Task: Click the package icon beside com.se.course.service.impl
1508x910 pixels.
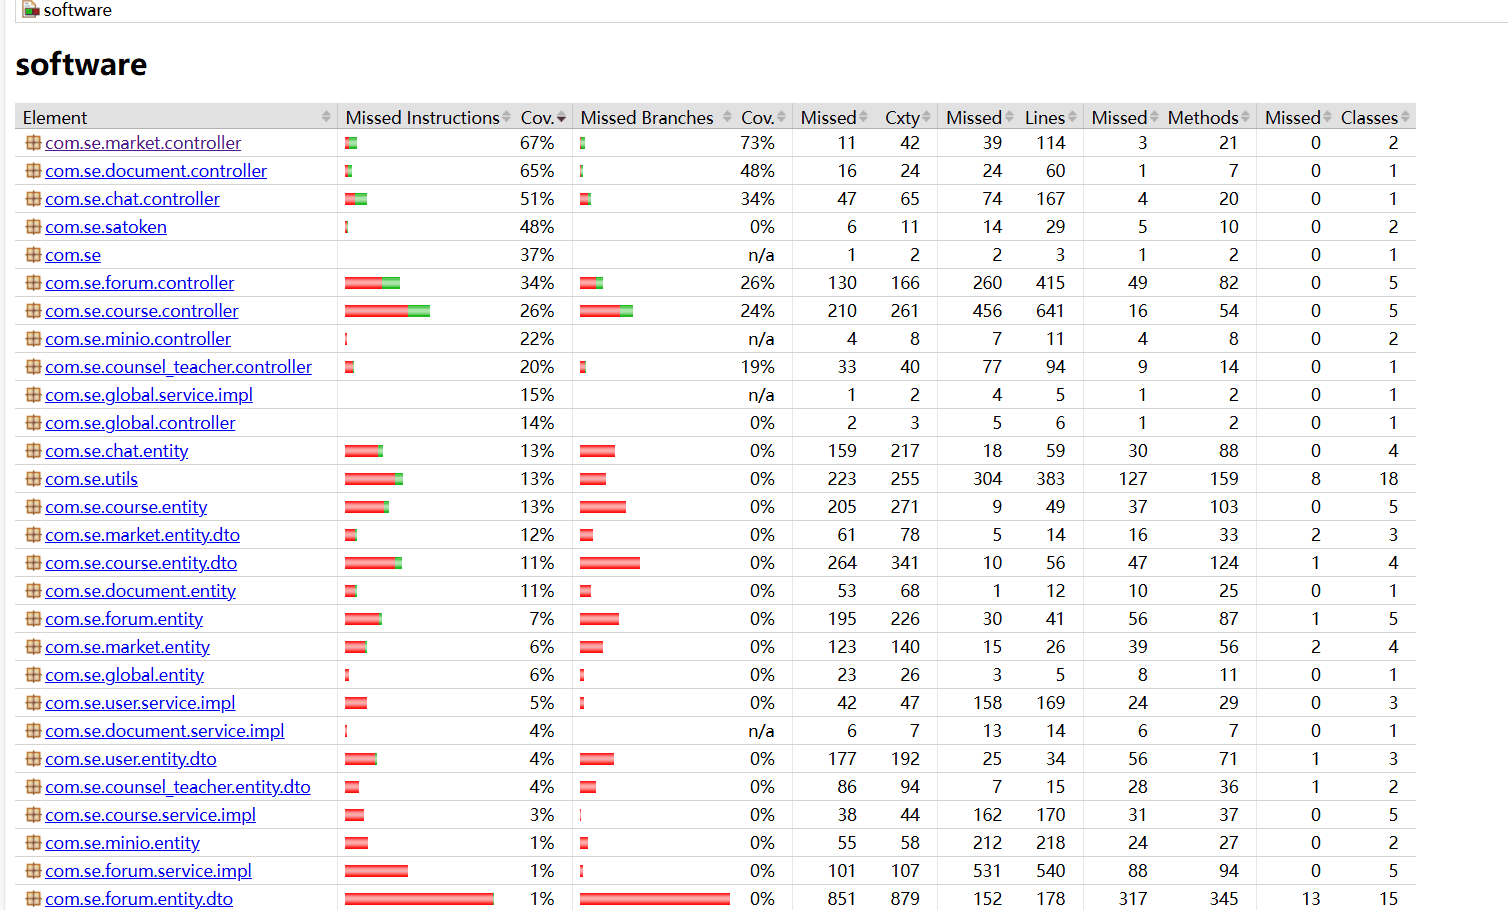Action: [33, 815]
